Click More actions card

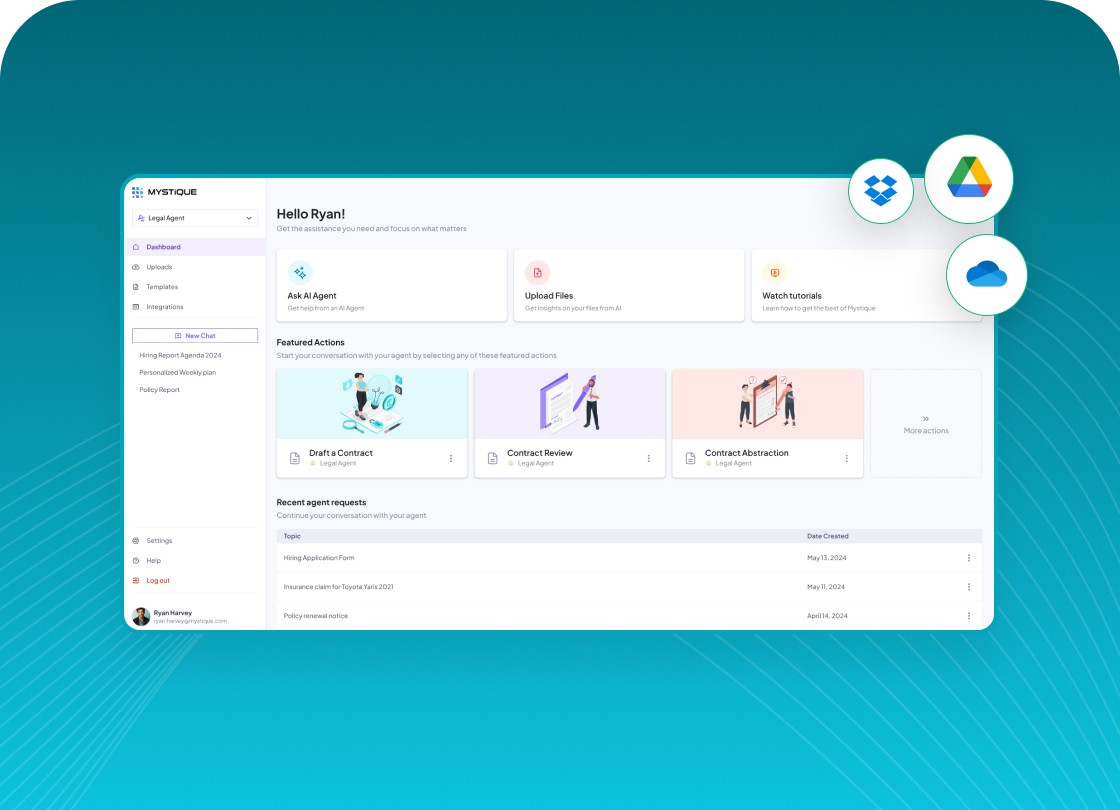[926, 424]
